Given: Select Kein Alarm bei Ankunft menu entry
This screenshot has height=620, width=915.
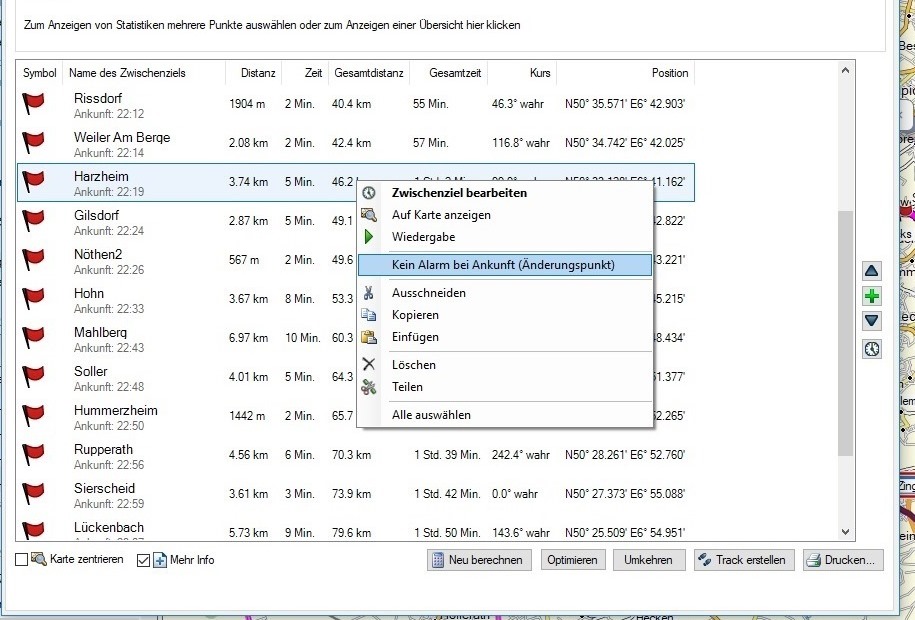Looking at the screenshot, I should point(503,265).
